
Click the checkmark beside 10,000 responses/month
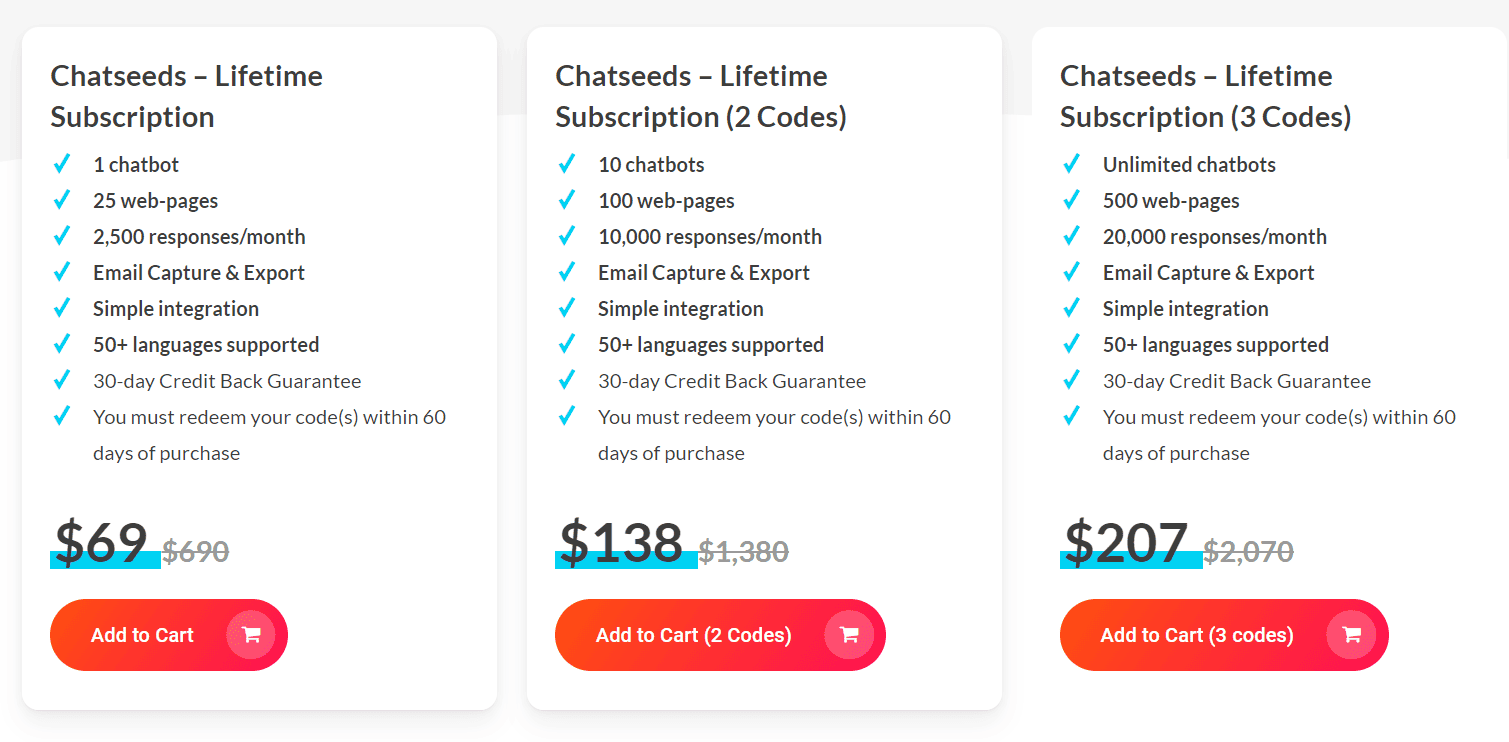pos(567,235)
